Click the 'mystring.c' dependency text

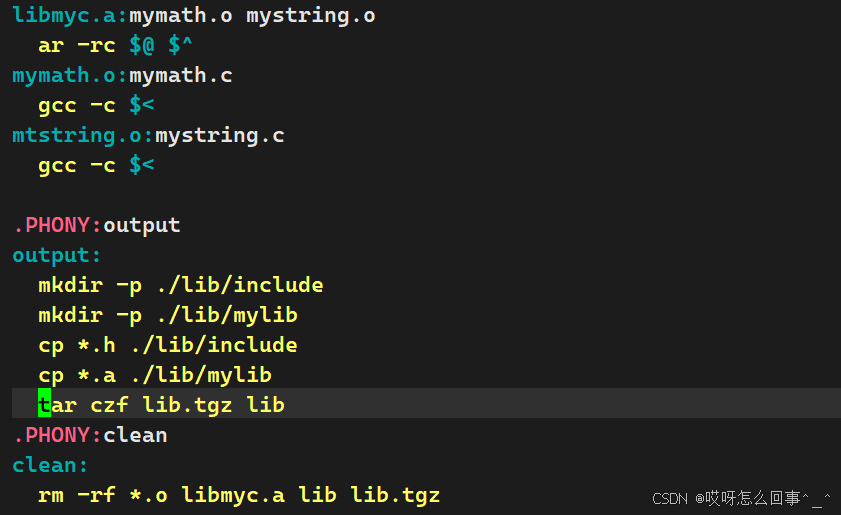(220, 136)
